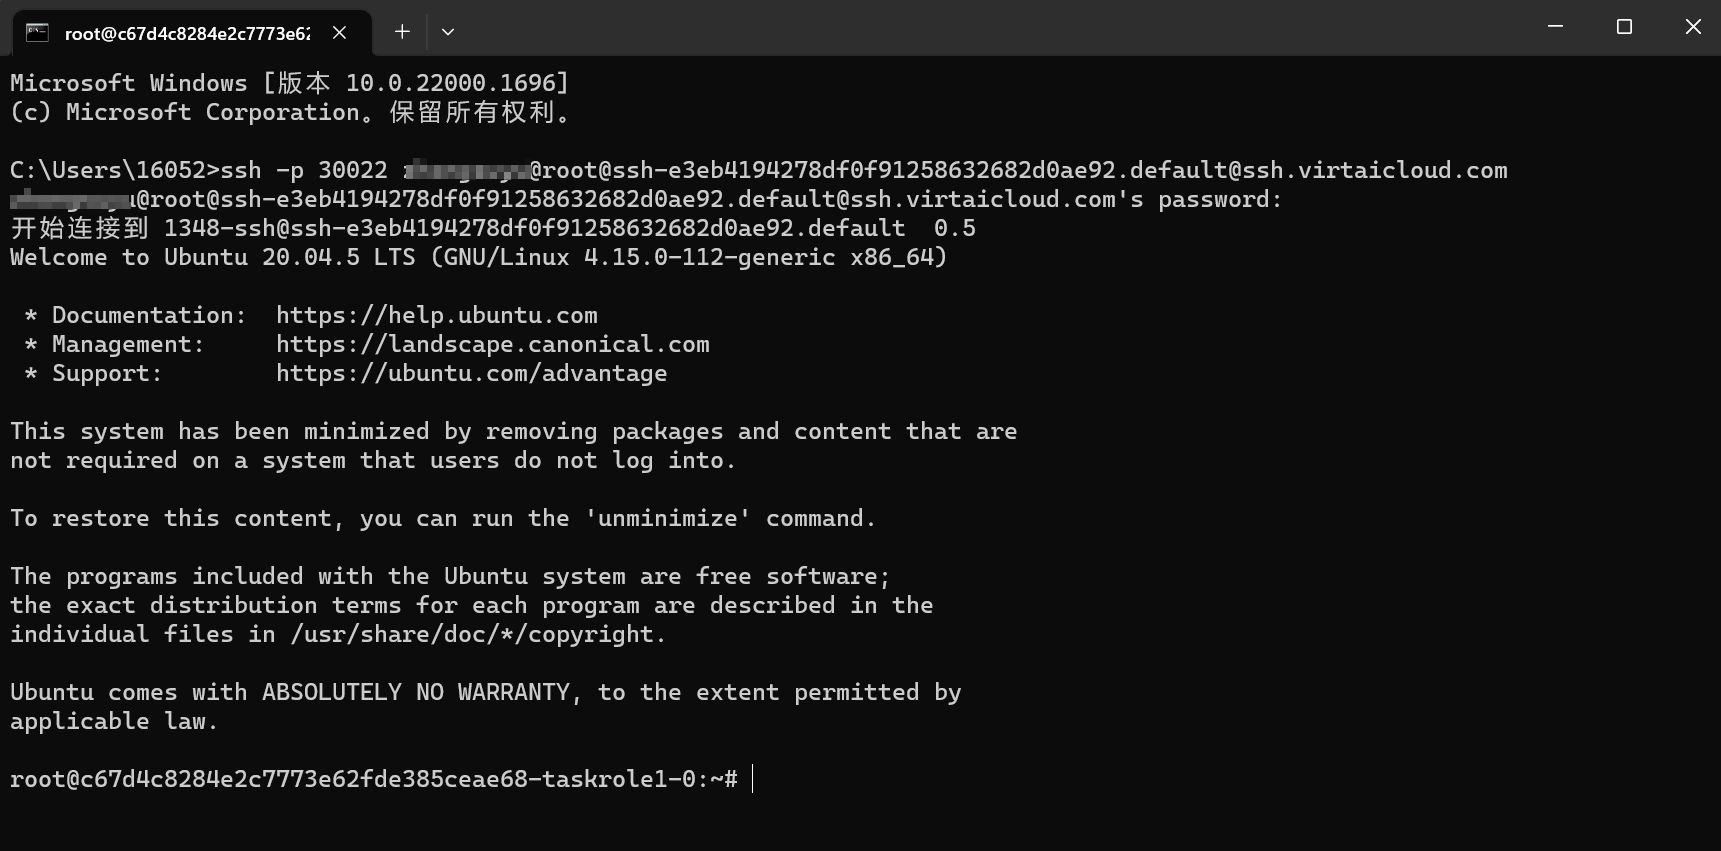1721x851 pixels.
Task: Close the terminal window
Action: click(x=1692, y=27)
